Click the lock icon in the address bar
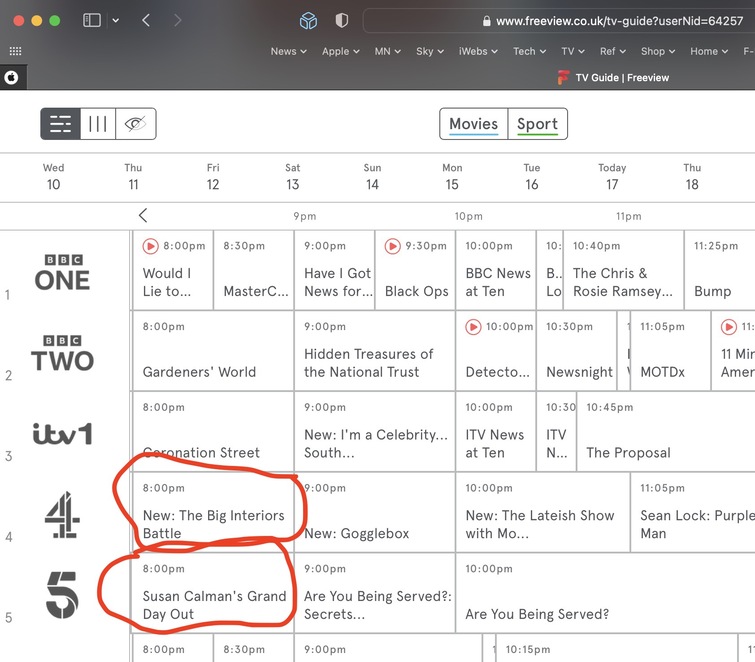The image size is (755, 662). point(486,21)
